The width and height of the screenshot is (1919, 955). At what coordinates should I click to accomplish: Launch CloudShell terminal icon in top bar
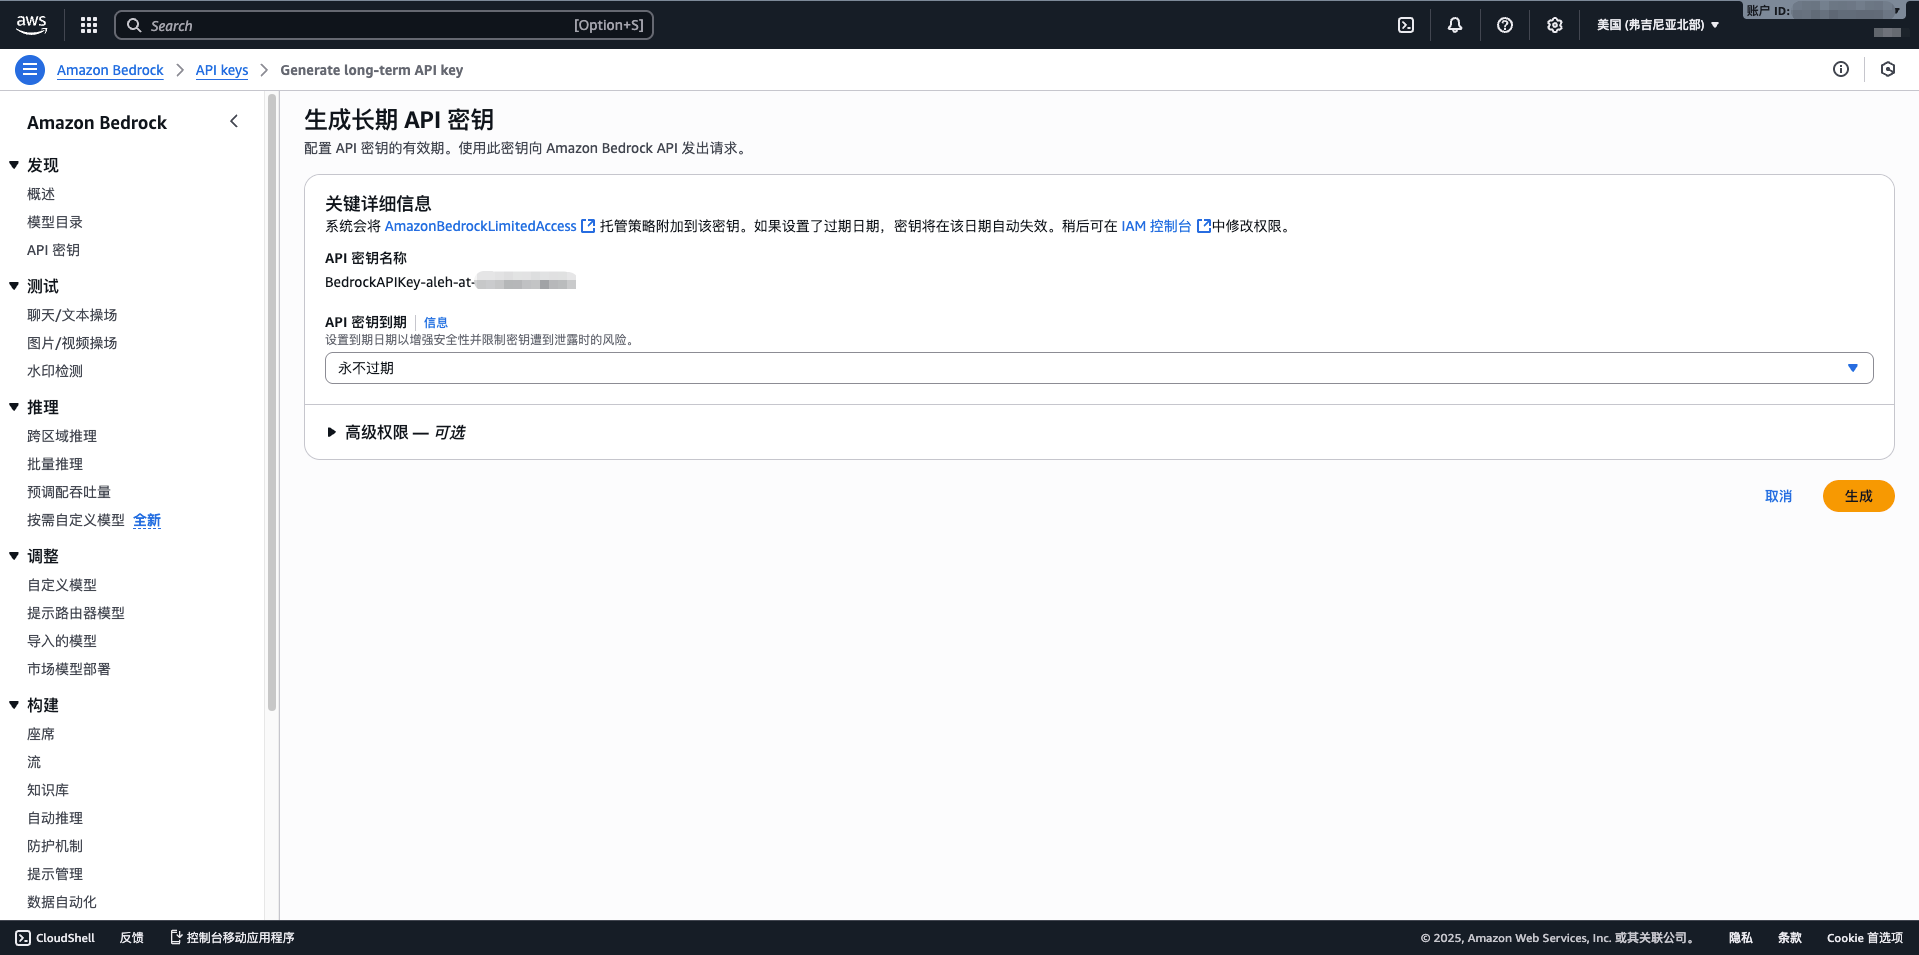click(x=1405, y=24)
